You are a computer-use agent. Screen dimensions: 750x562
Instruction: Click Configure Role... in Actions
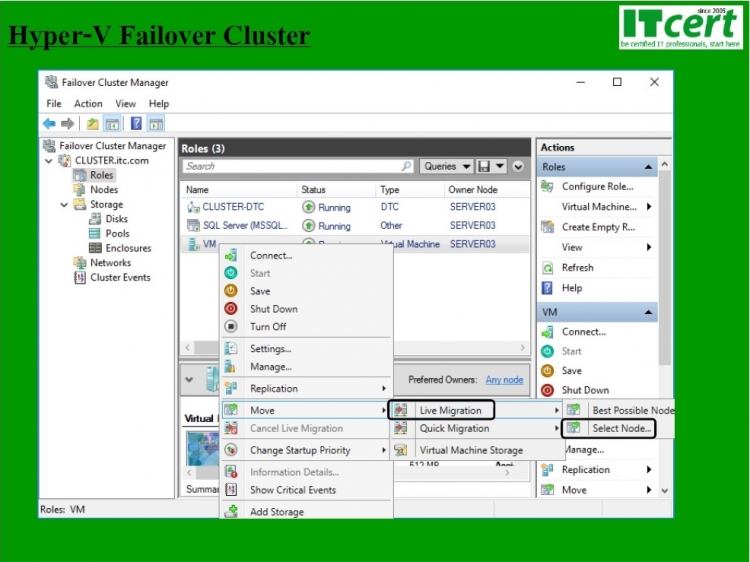coord(597,187)
